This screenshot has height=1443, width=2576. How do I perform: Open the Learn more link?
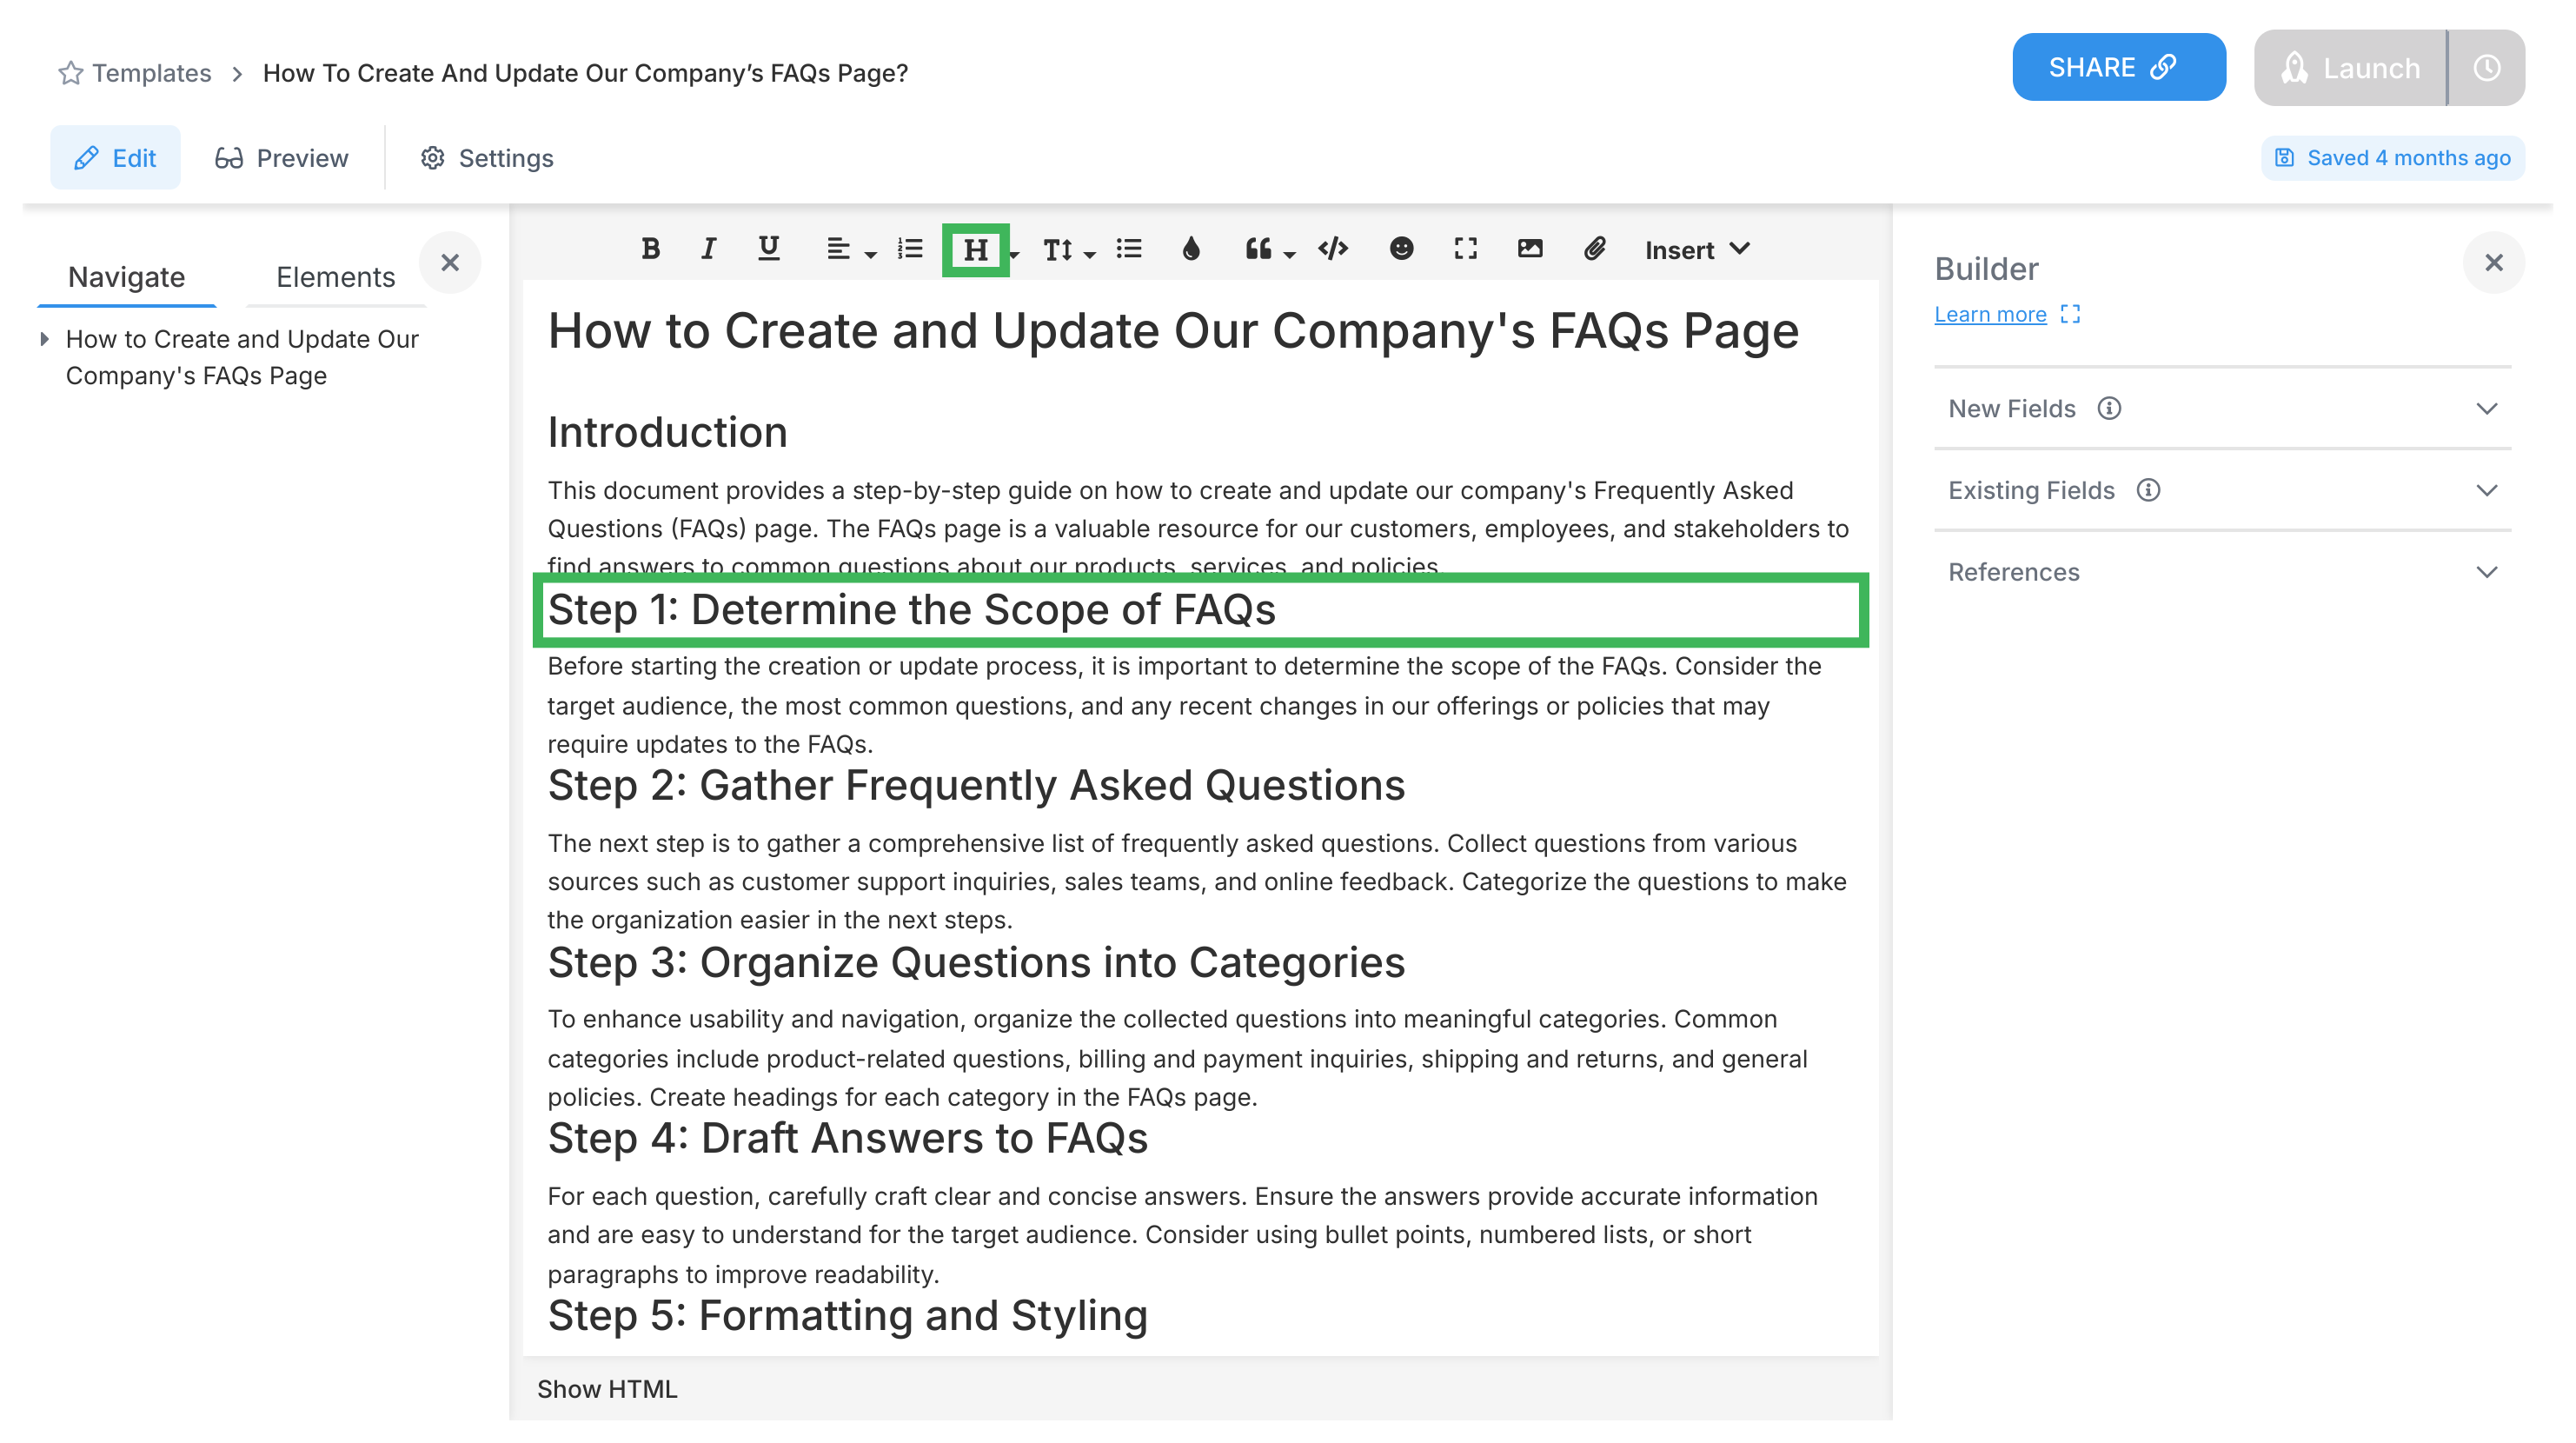[1990, 314]
